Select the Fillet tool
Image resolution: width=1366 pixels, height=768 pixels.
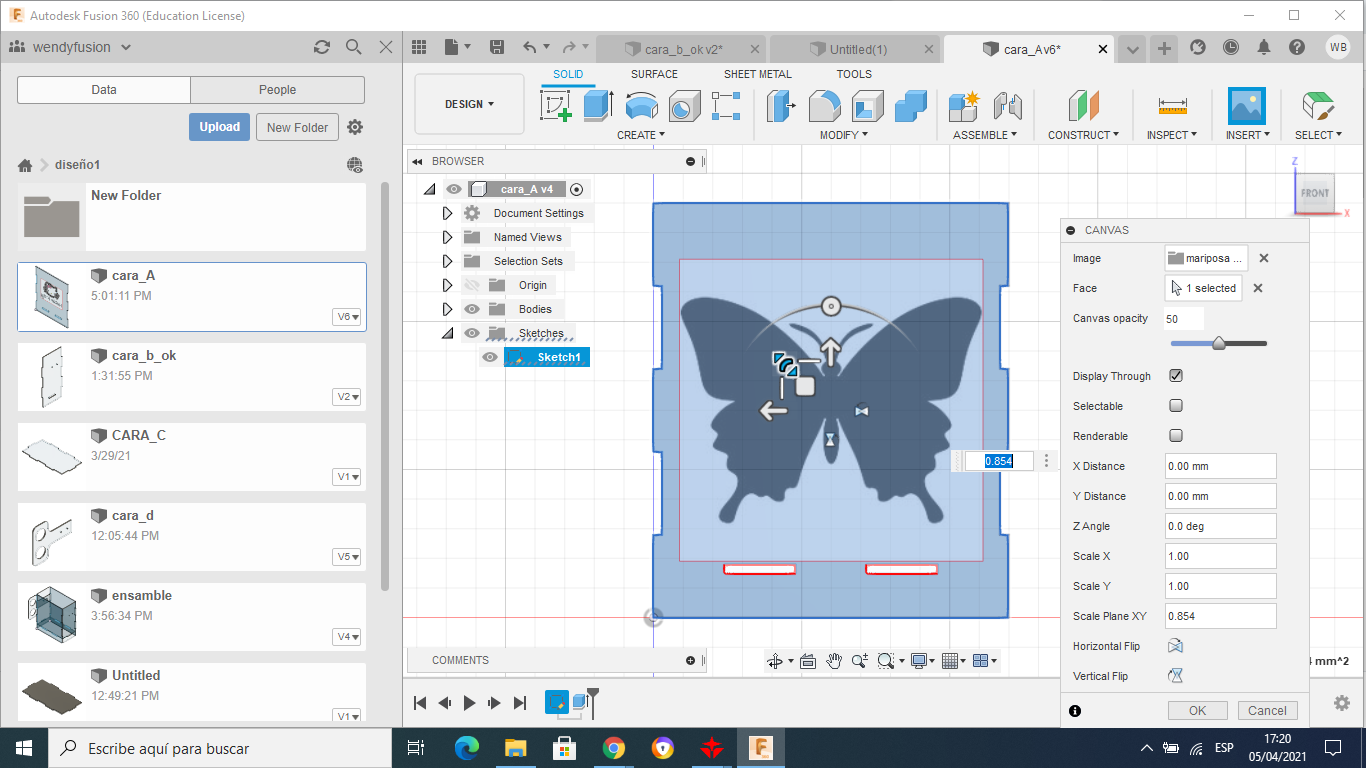[824, 106]
